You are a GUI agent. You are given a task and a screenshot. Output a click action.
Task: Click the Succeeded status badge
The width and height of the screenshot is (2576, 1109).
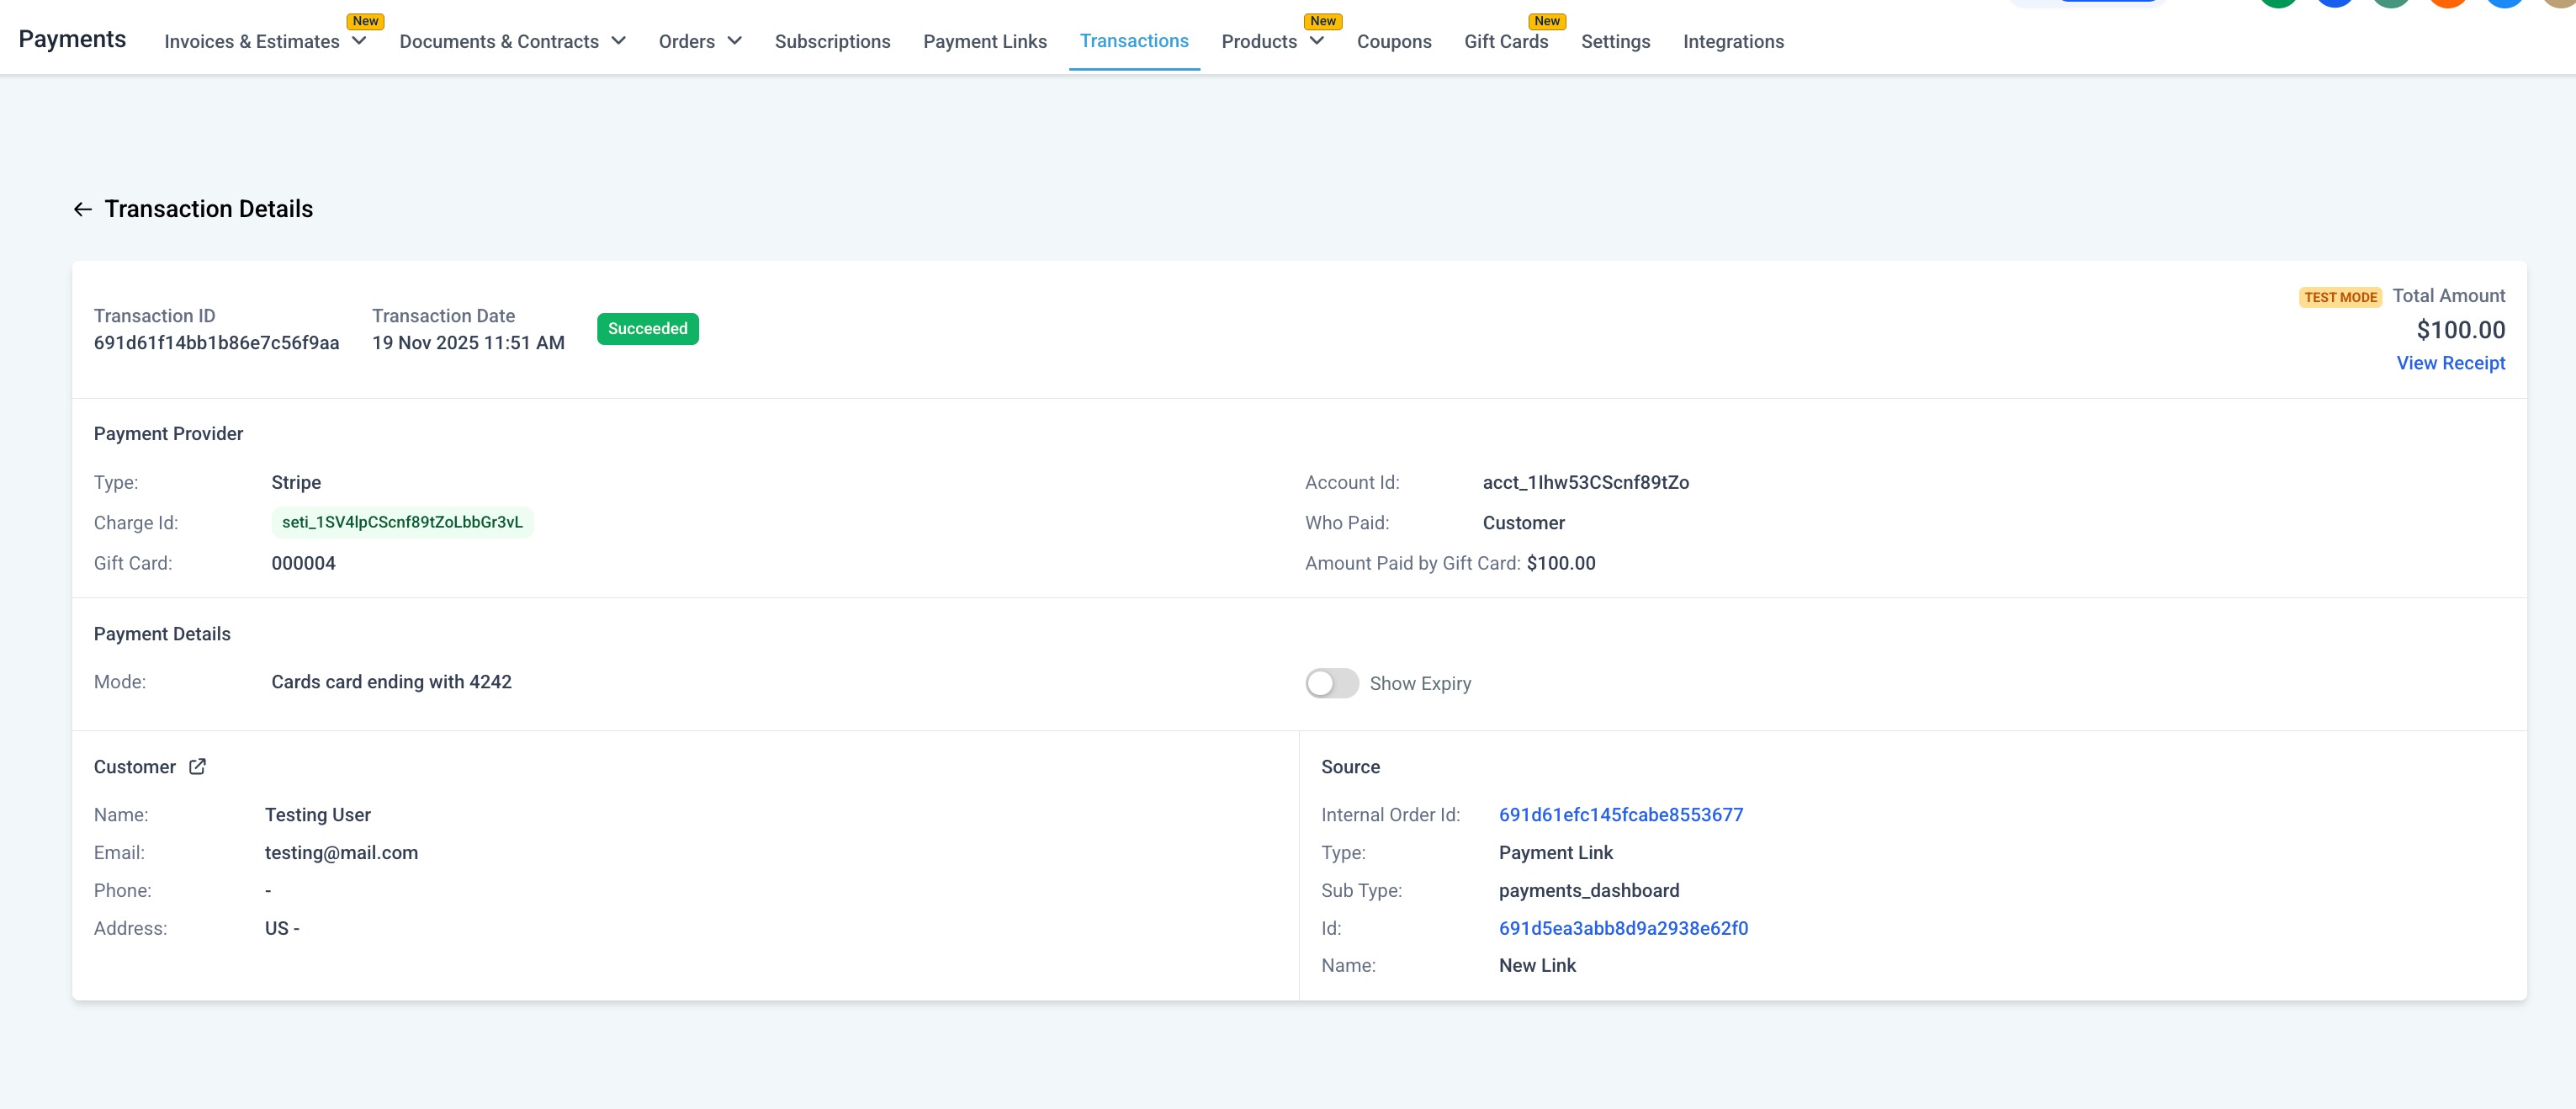pos(647,329)
